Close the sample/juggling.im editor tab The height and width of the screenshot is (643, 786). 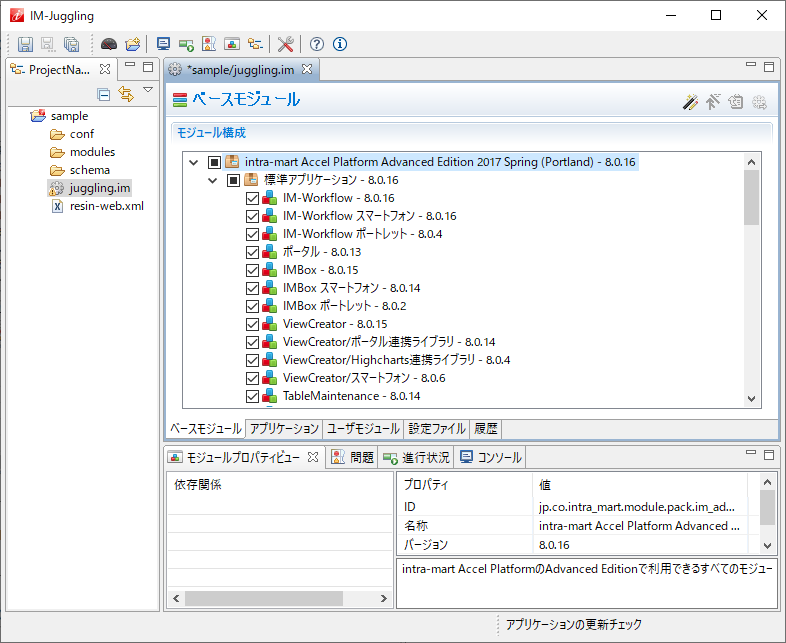point(307,69)
